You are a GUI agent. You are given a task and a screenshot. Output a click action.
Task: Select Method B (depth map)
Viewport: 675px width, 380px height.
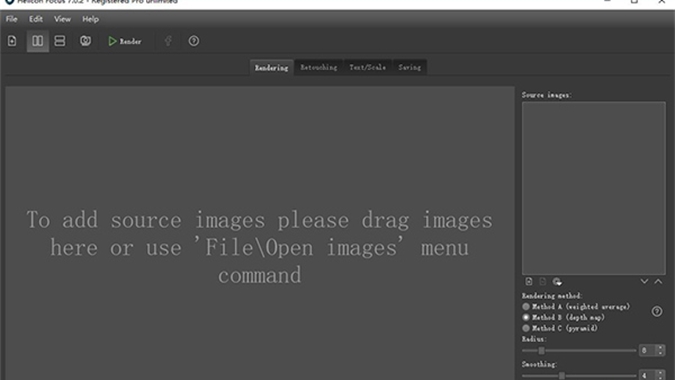click(564, 317)
